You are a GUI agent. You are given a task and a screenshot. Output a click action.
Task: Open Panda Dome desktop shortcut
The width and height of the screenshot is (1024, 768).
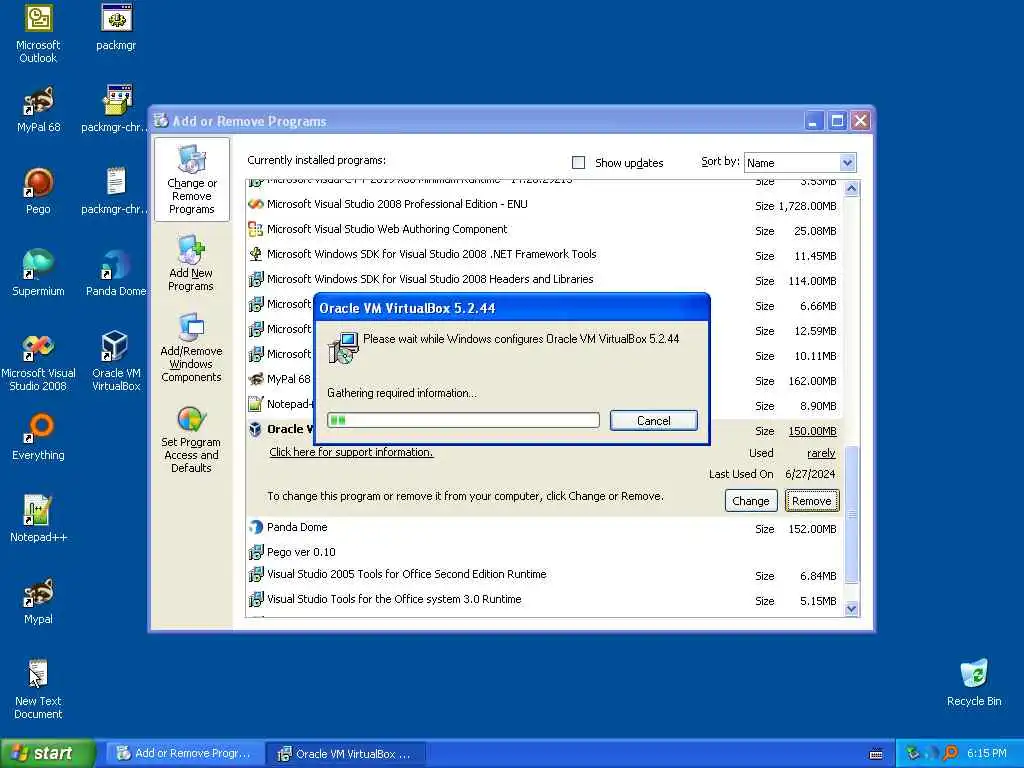116,274
